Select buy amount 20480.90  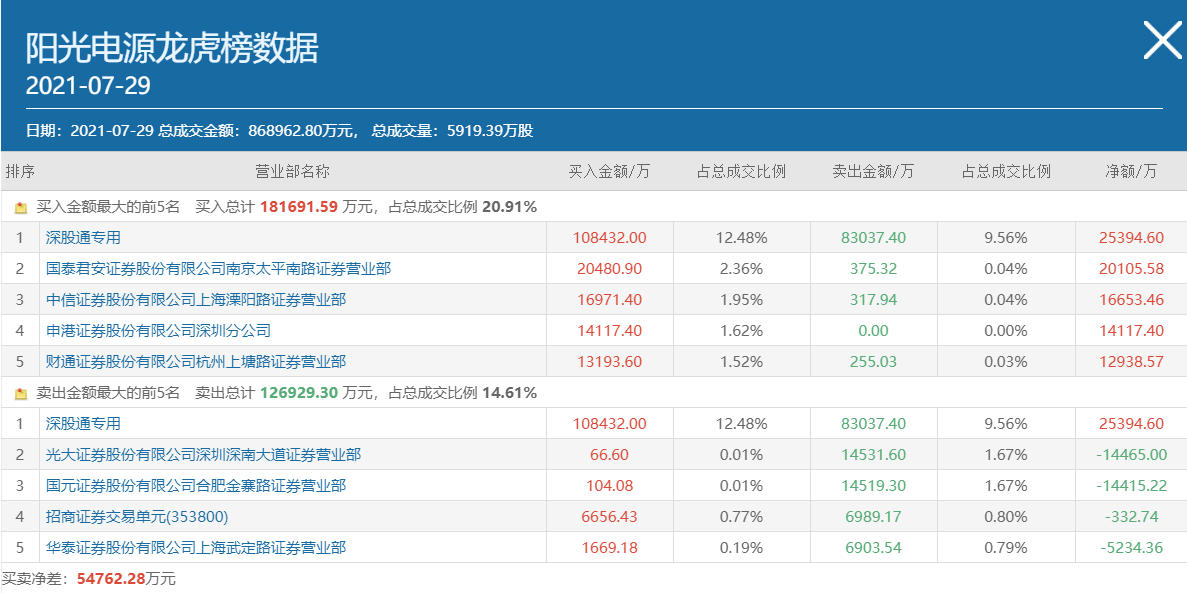point(609,269)
